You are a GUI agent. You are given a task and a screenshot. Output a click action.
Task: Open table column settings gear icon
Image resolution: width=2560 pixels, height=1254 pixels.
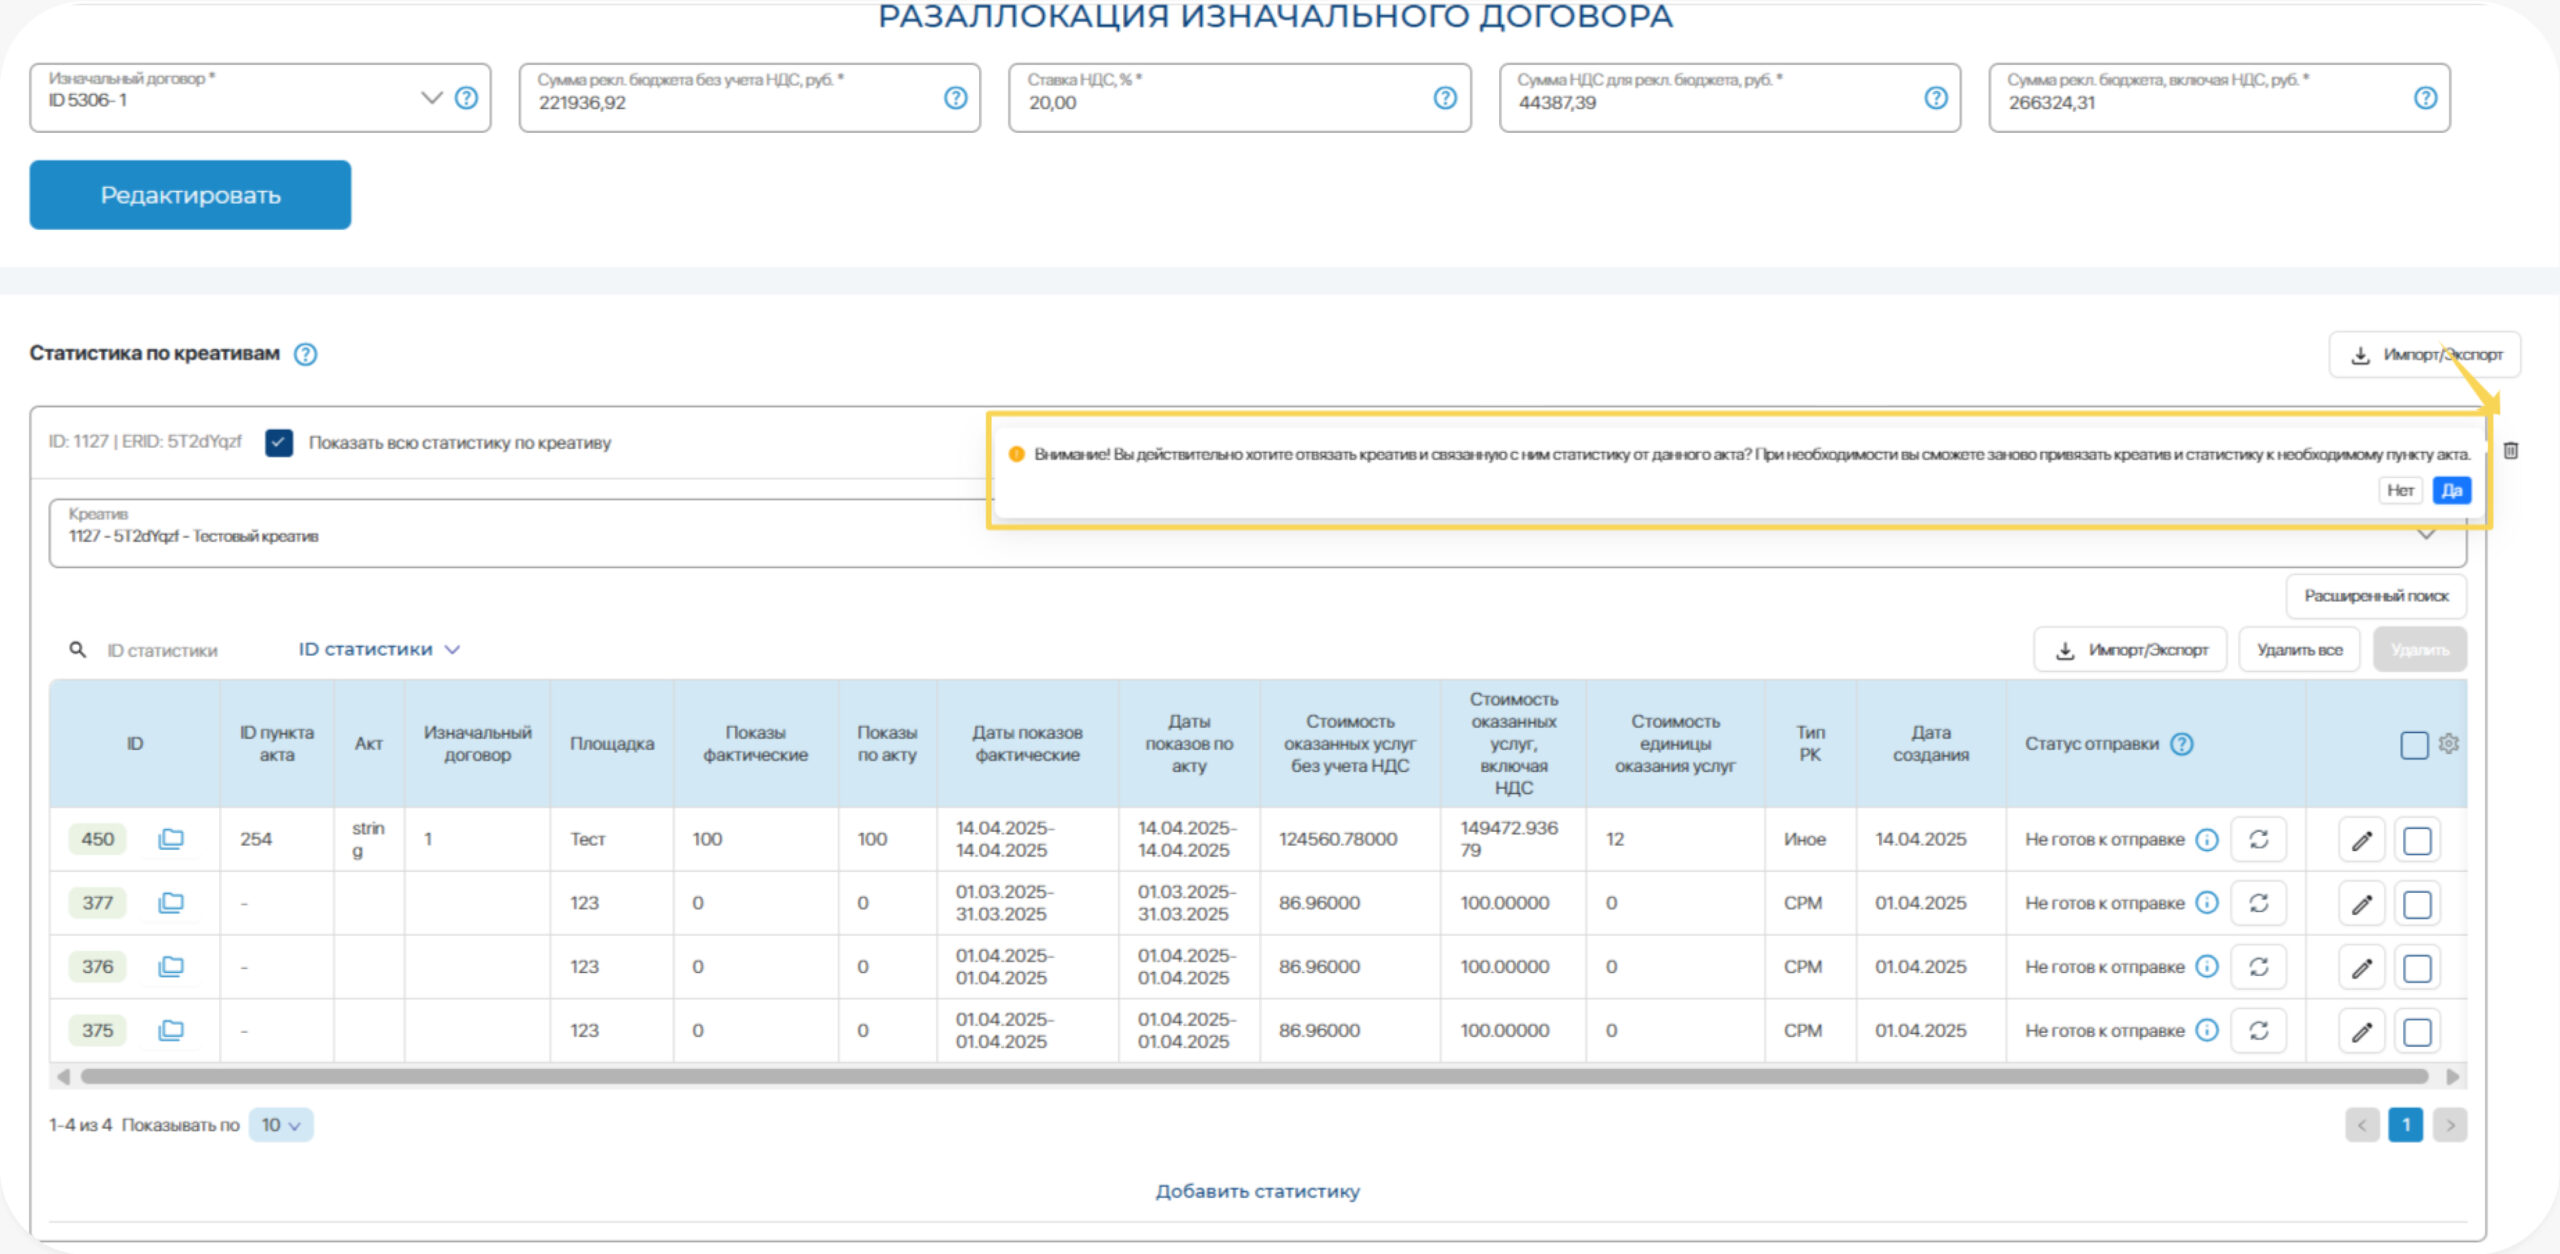tap(2448, 744)
